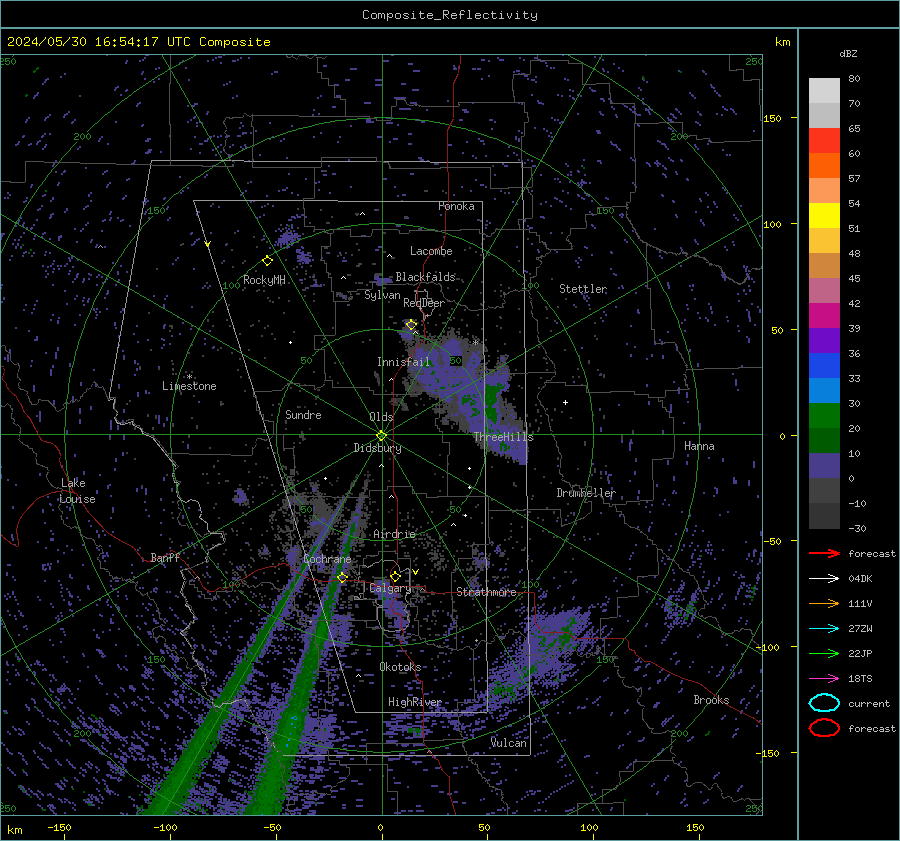Click the Sundre town label
The image size is (900, 841).
pyautogui.click(x=303, y=414)
